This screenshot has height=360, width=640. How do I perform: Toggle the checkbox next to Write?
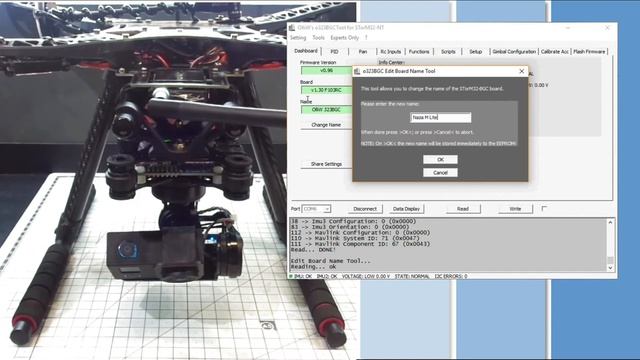click(x=544, y=209)
